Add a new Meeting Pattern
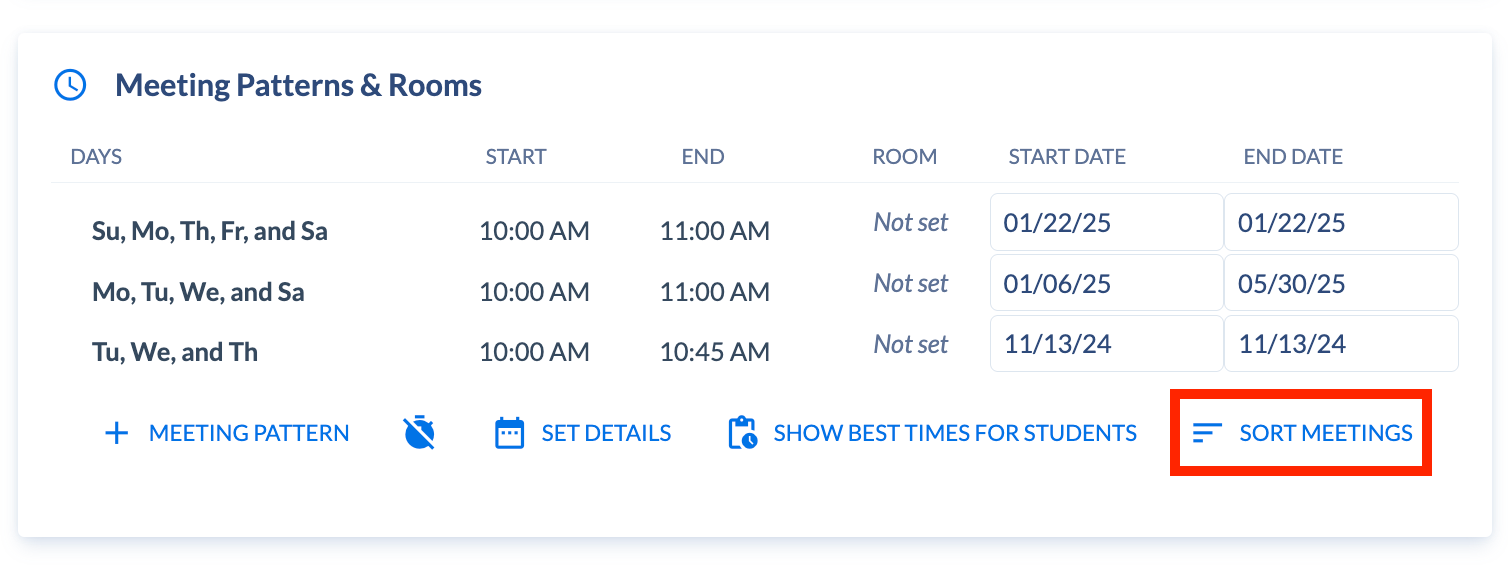This screenshot has height=572, width=1508. [227, 433]
